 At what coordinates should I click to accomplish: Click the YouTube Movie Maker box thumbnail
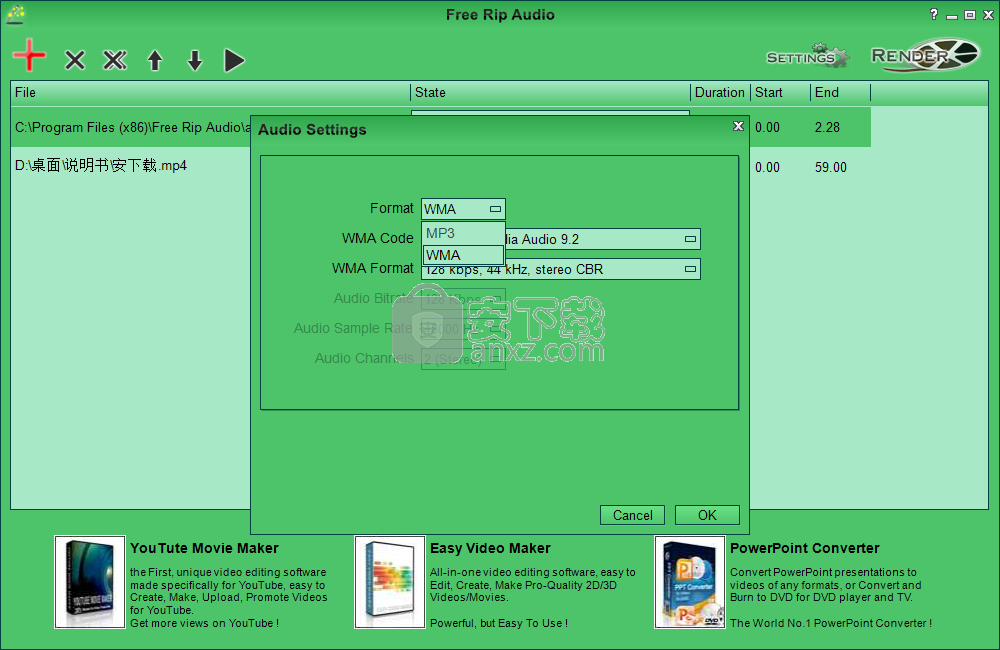point(90,583)
